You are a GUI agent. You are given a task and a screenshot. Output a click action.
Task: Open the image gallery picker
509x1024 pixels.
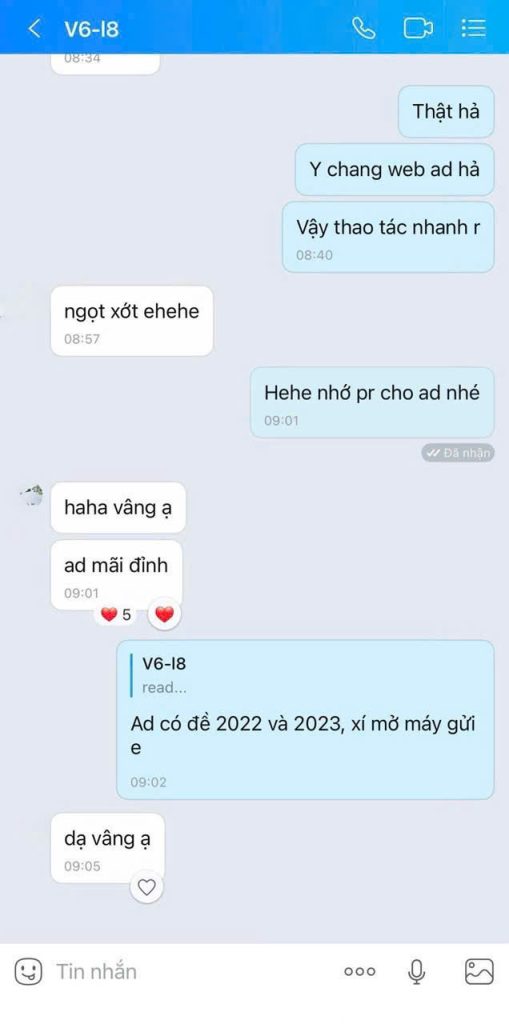(479, 972)
